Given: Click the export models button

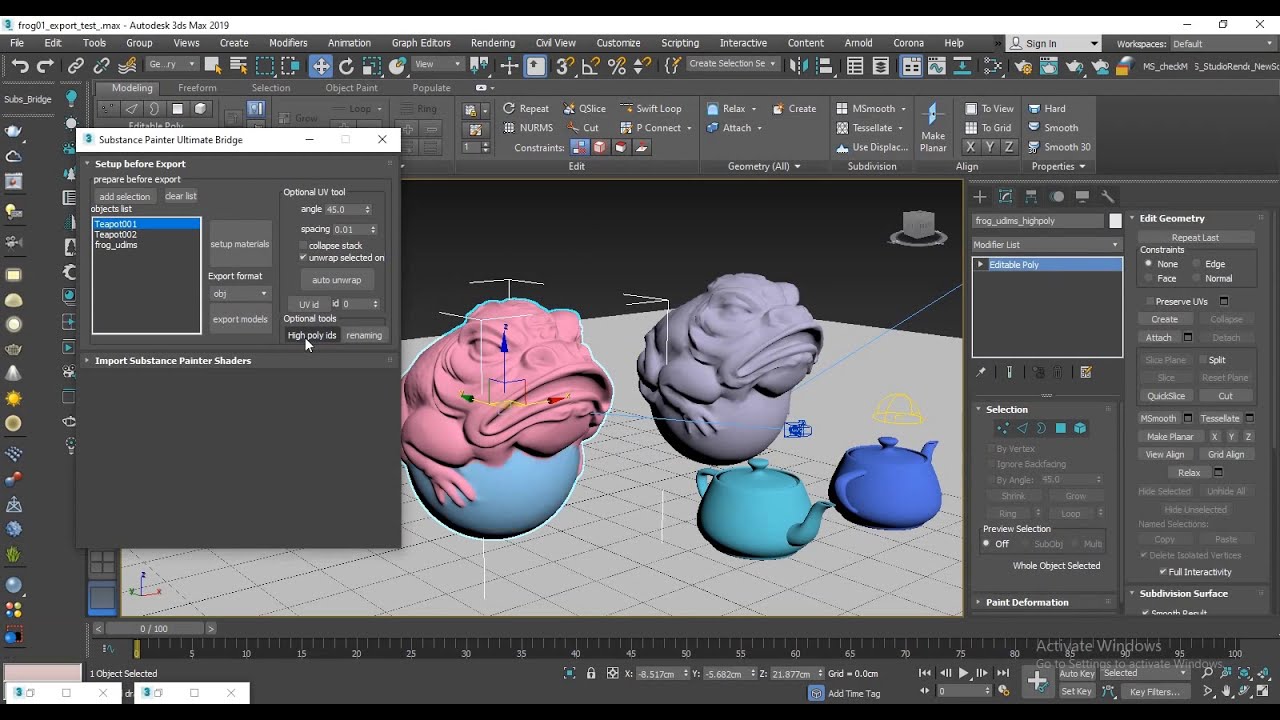Looking at the screenshot, I should coord(240,319).
